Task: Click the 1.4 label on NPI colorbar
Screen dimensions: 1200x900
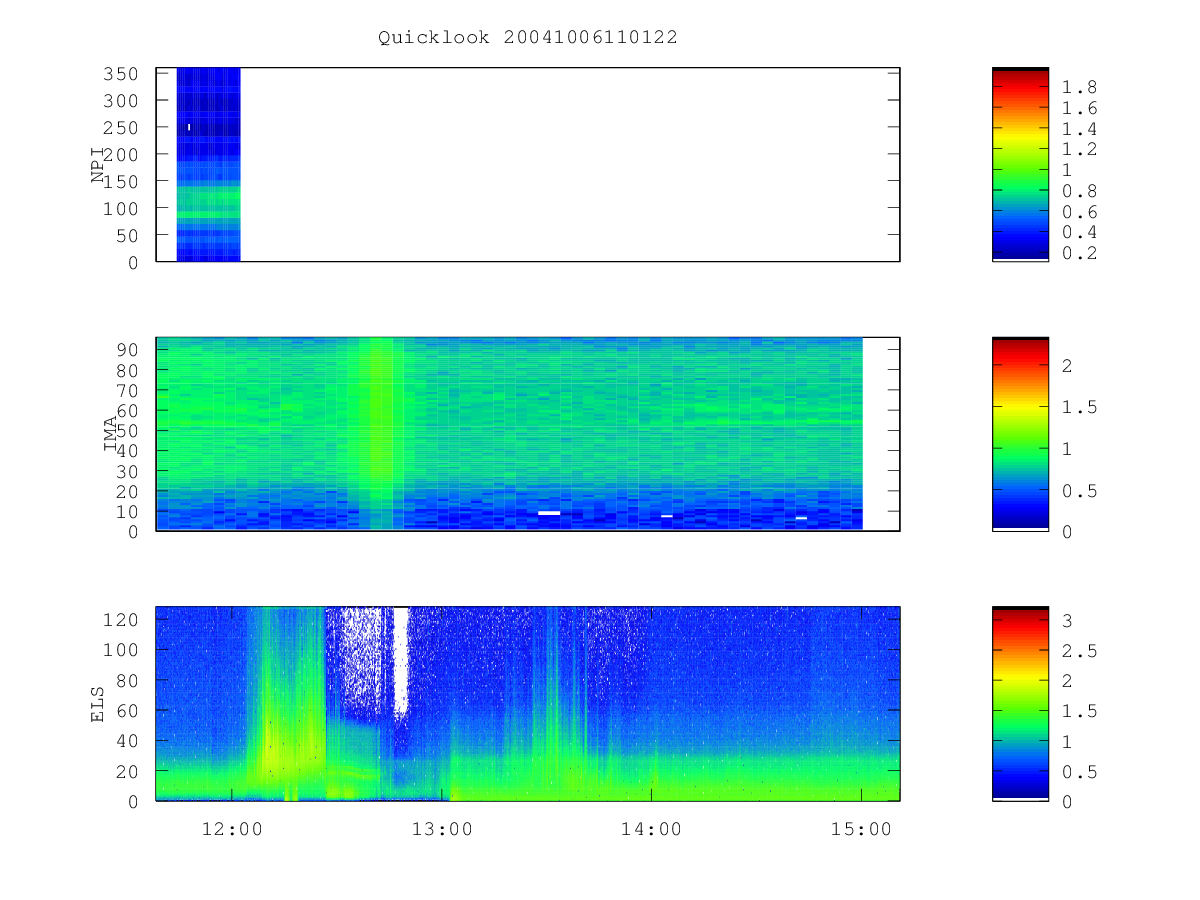Action: (x=1079, y=129)
